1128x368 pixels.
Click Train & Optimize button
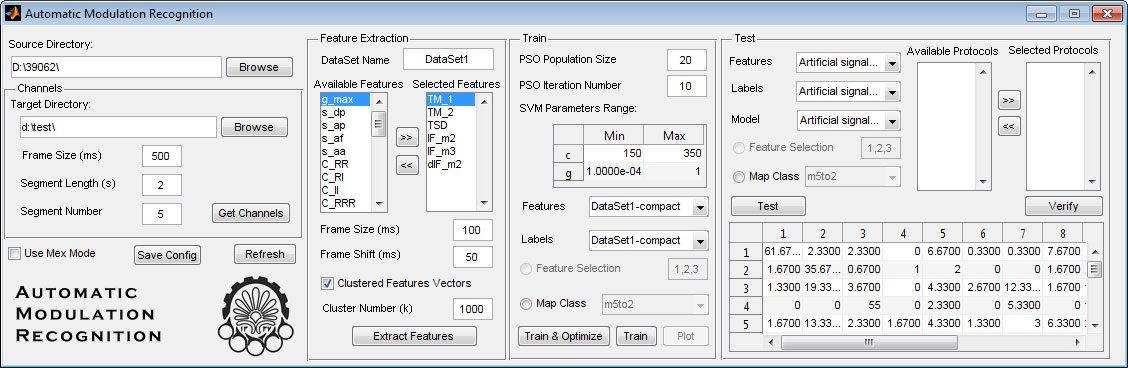[x=563, y=336]
